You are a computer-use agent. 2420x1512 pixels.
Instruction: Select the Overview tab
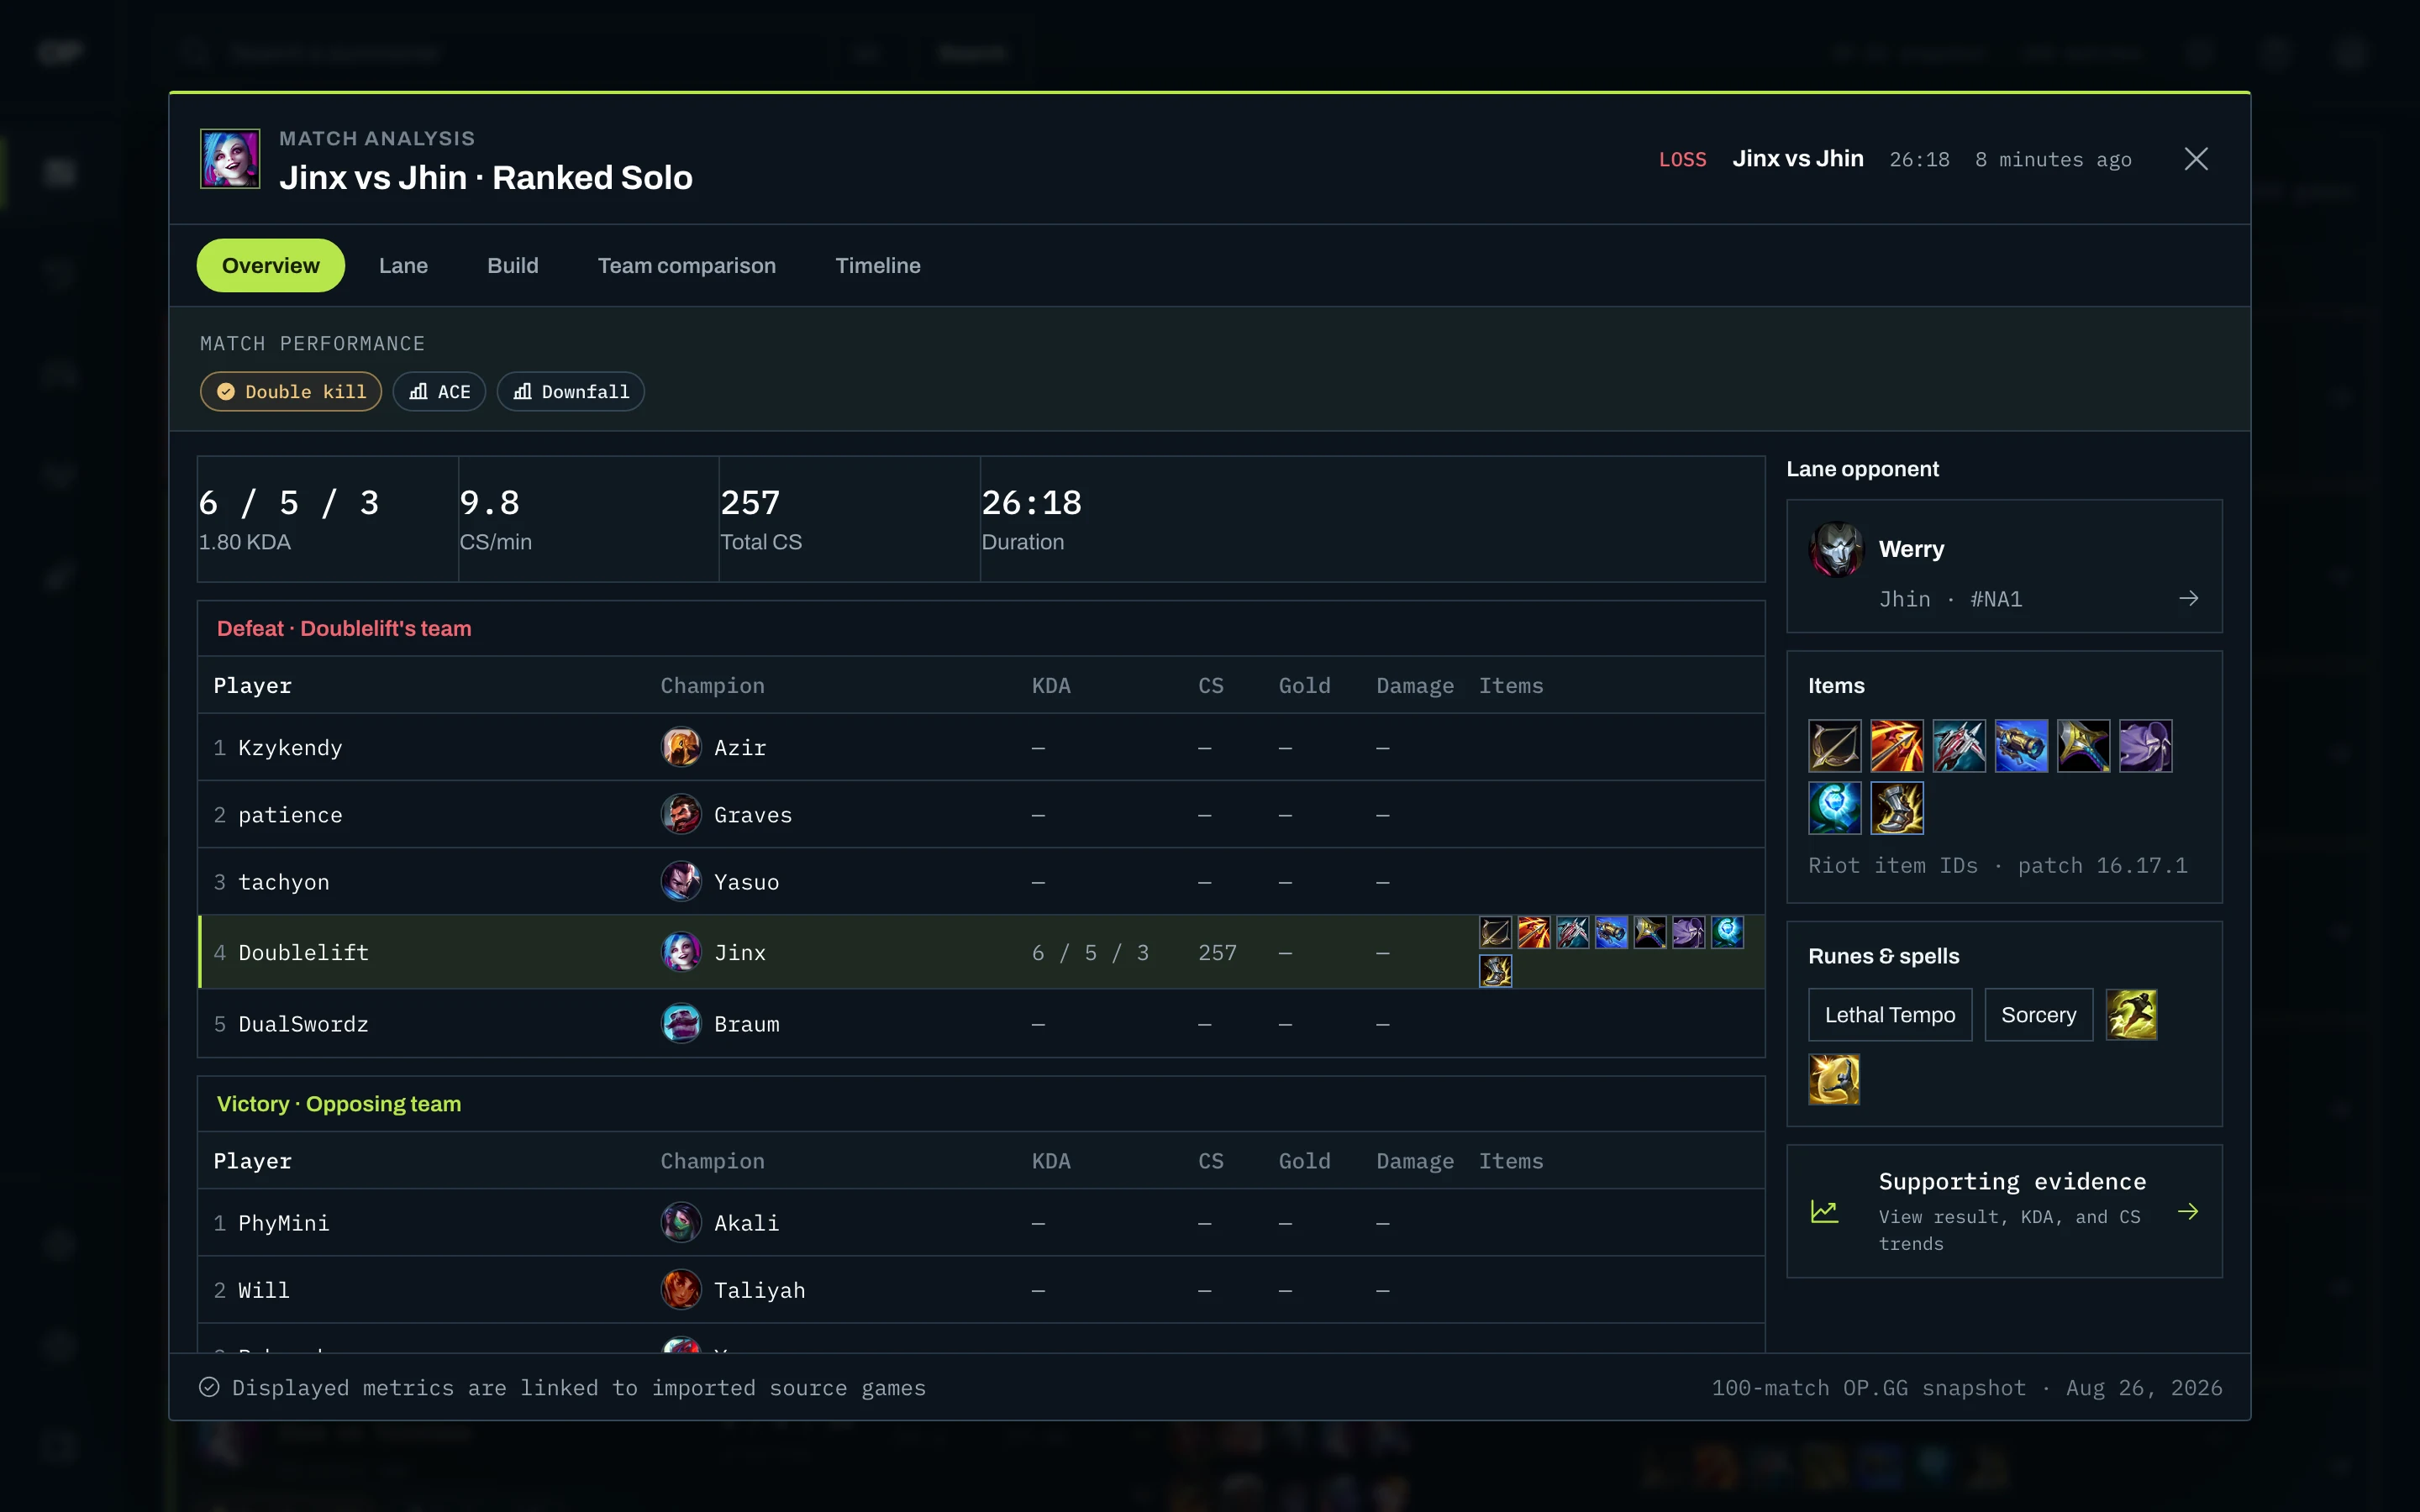pyautogui.click(x=270, y=265)
